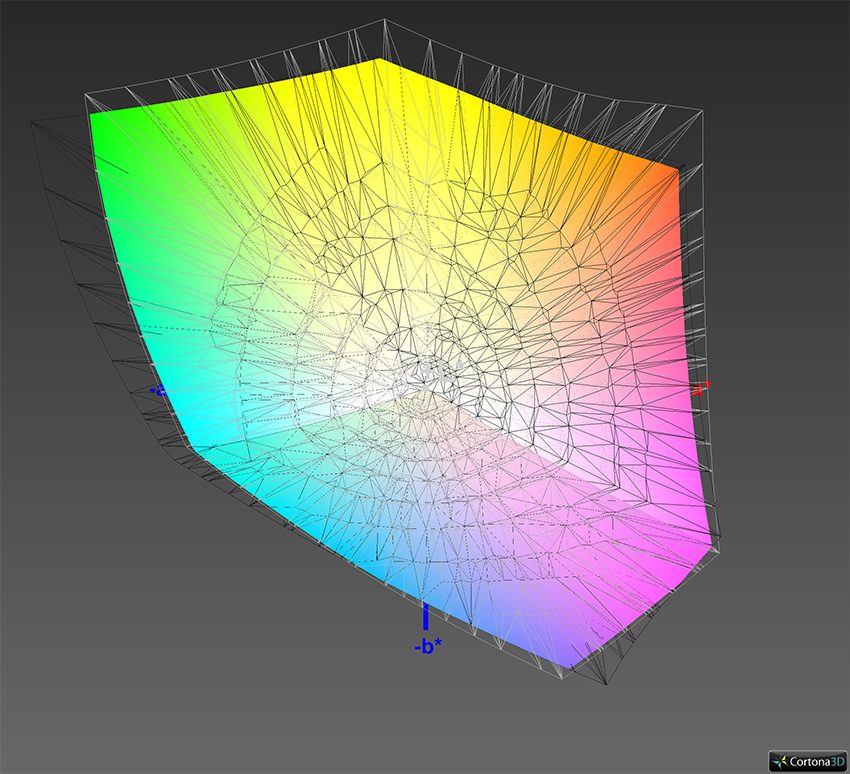This screenshot has height=774, width=850.
Task: Click the Cortona3D logo badge
Action: click(x=808, y=761)
